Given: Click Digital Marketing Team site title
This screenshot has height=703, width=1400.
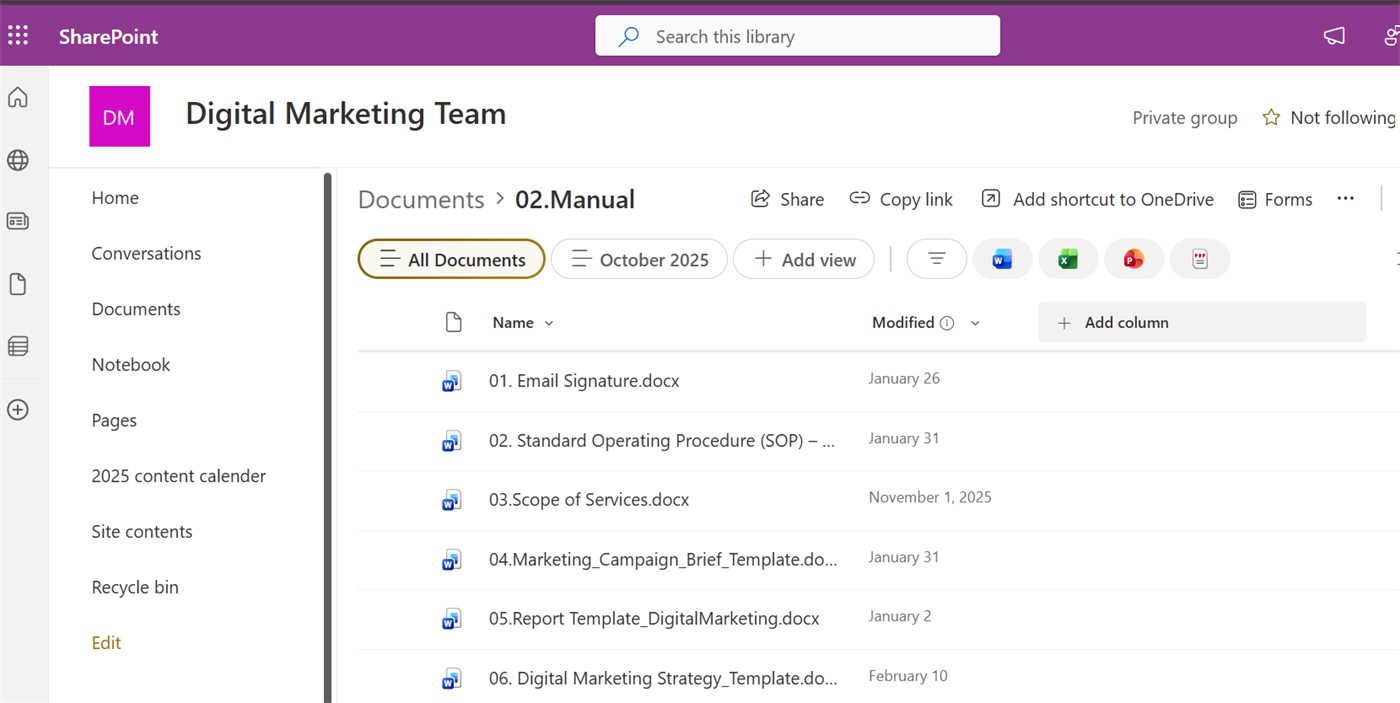Looking at the screenshot, I should (346, 114).
